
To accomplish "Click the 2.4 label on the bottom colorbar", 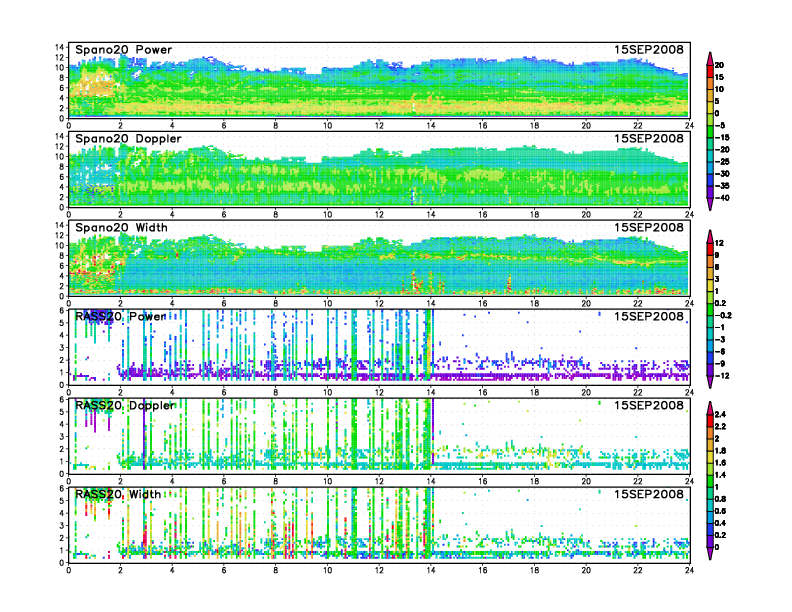I will (720, 415).
